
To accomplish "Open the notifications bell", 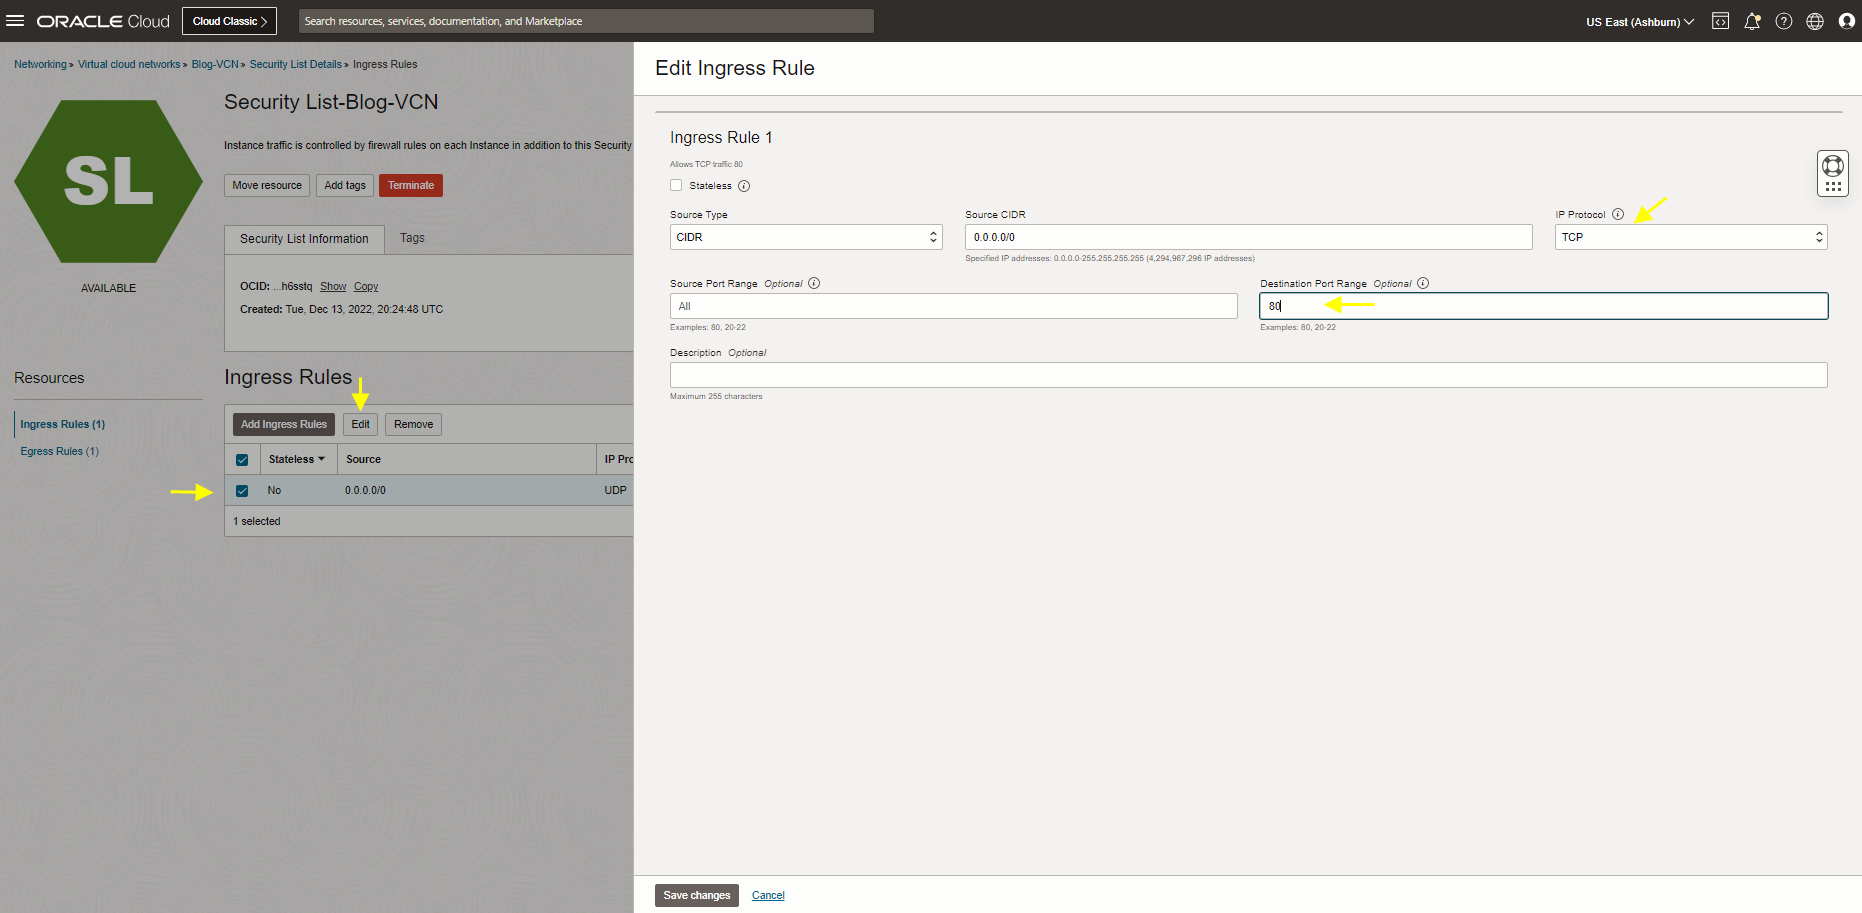I will (1752, 21).
